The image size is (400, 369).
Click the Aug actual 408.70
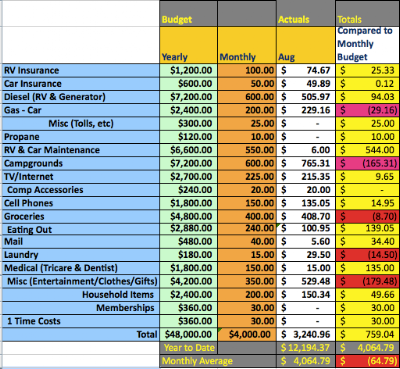point(306,217)
